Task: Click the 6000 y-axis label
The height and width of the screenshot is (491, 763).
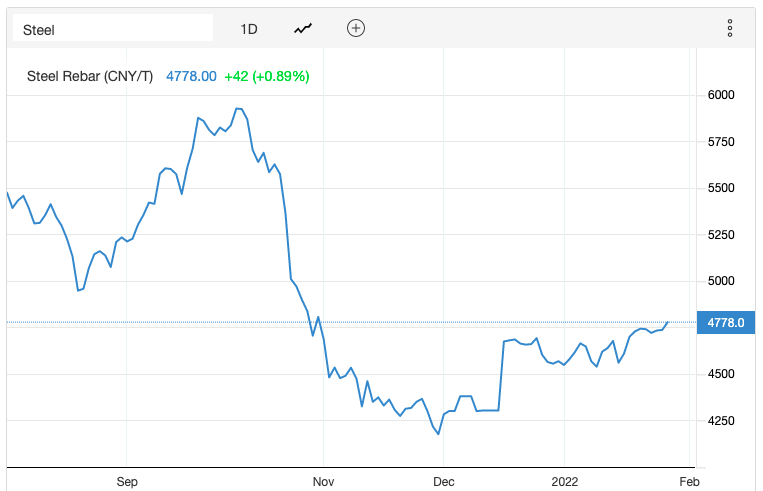Action: (721, 95)
